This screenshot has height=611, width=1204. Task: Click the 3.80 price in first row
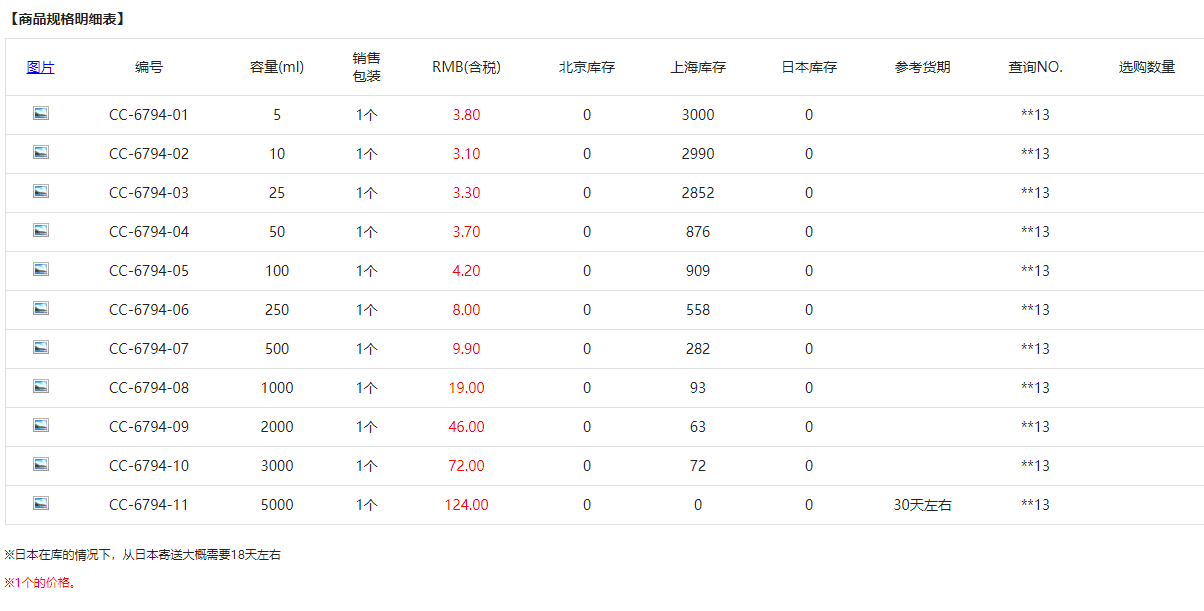466,115
